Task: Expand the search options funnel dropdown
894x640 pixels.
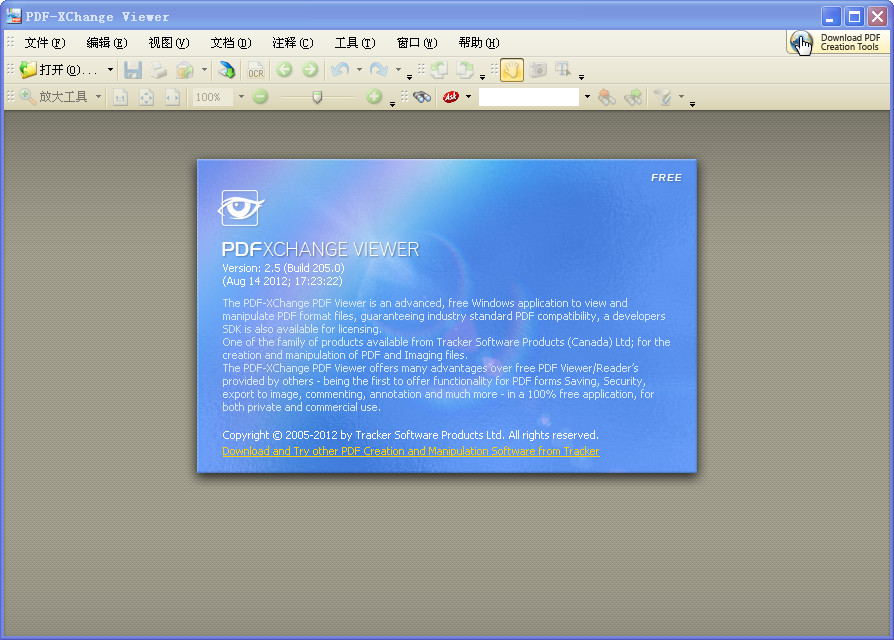Action: coord(681,97)
